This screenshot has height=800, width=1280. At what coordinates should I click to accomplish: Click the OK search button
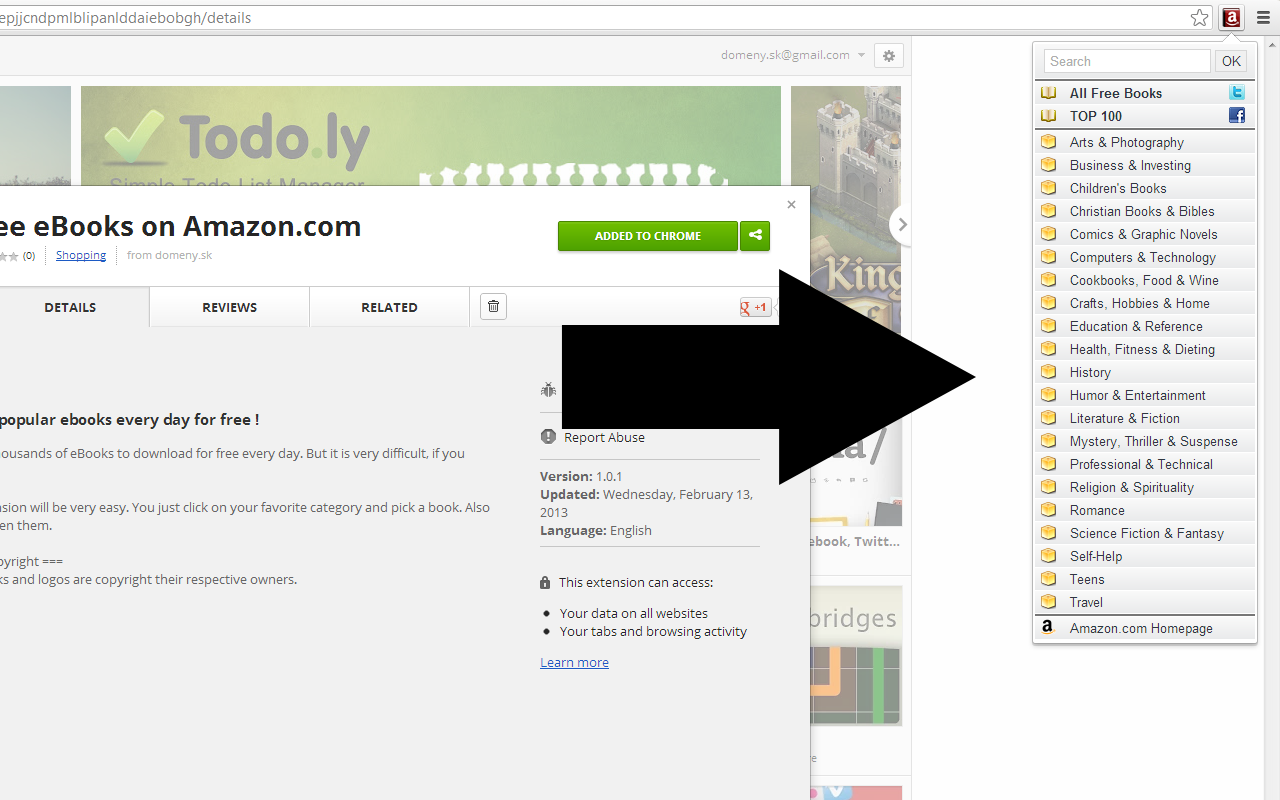tap(1231, 61)
